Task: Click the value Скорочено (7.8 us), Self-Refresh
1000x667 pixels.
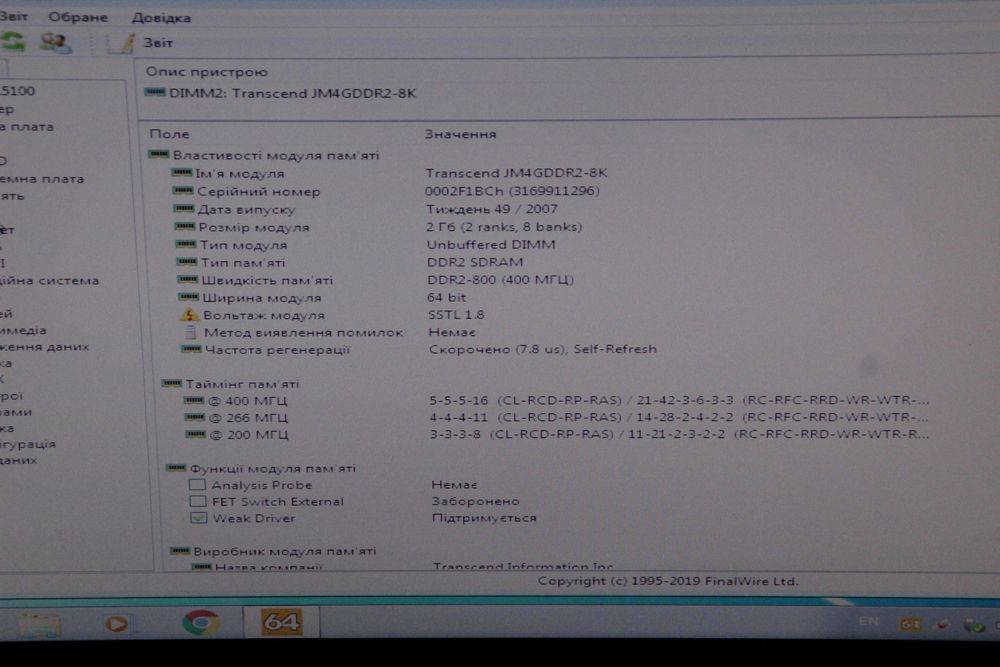Action: pos(543,349)
